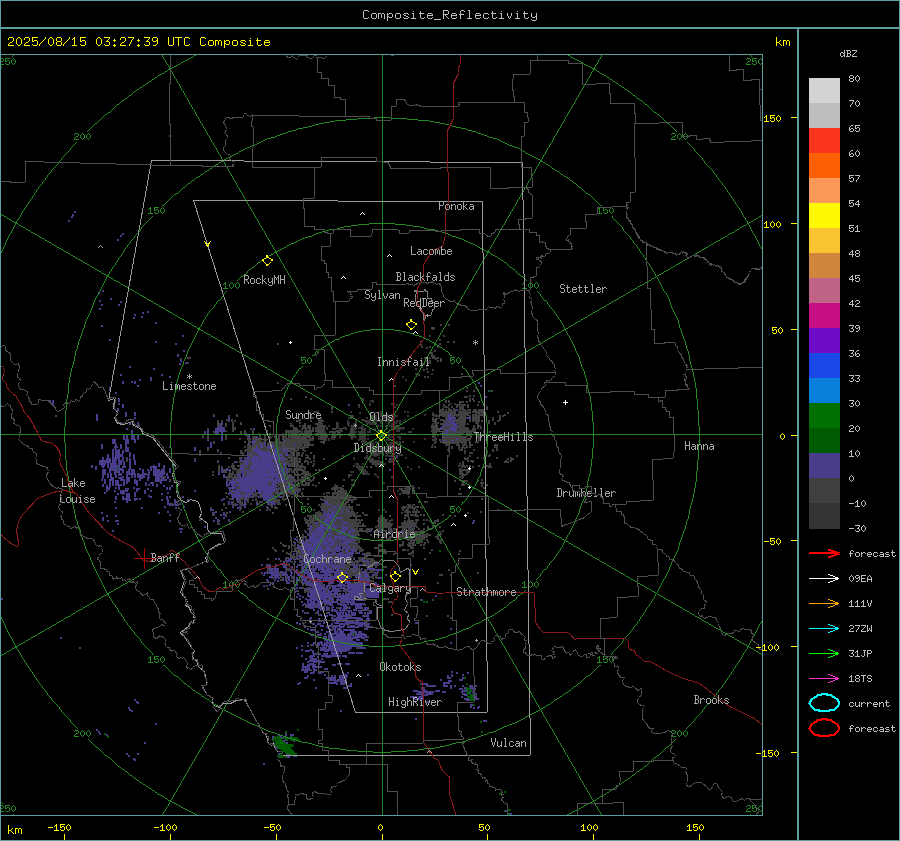The height and width of the screenshot is (841, 900).
Task: Click the Sundre label
Action: [x=303, y=414]
